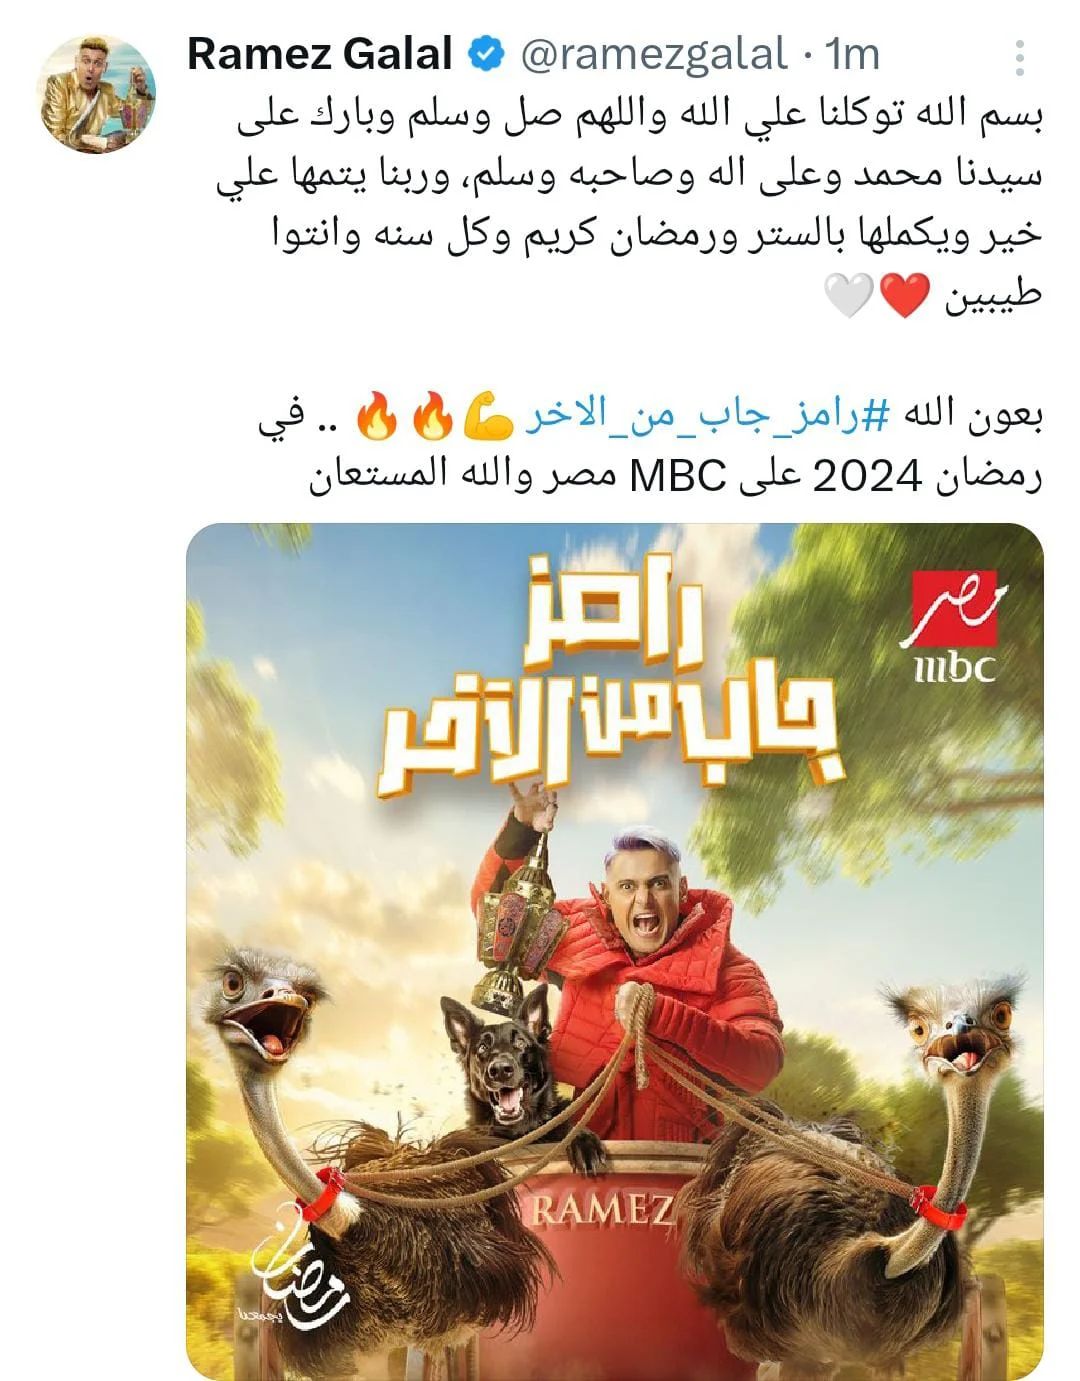The image size is (1080, 1381).
Task: Open the attached show poster image
Action: pos(615,951)
